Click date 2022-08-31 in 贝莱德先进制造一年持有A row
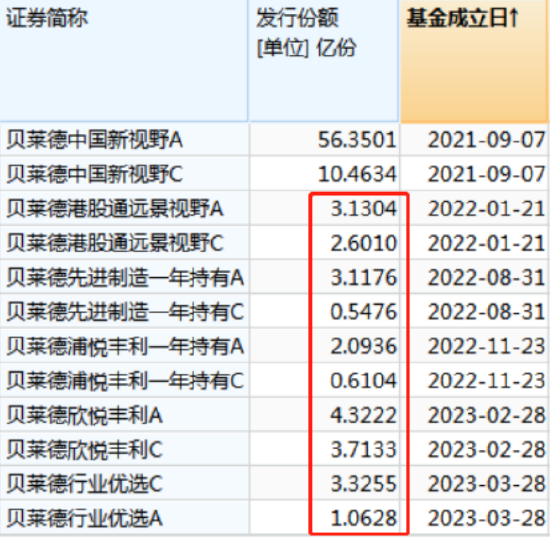 coord(487,277)
